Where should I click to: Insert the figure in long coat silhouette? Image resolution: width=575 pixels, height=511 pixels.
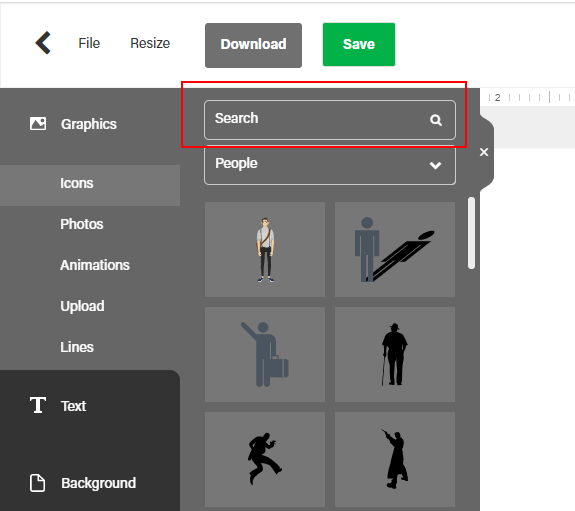pyautogui.click(x=395, y=459)
